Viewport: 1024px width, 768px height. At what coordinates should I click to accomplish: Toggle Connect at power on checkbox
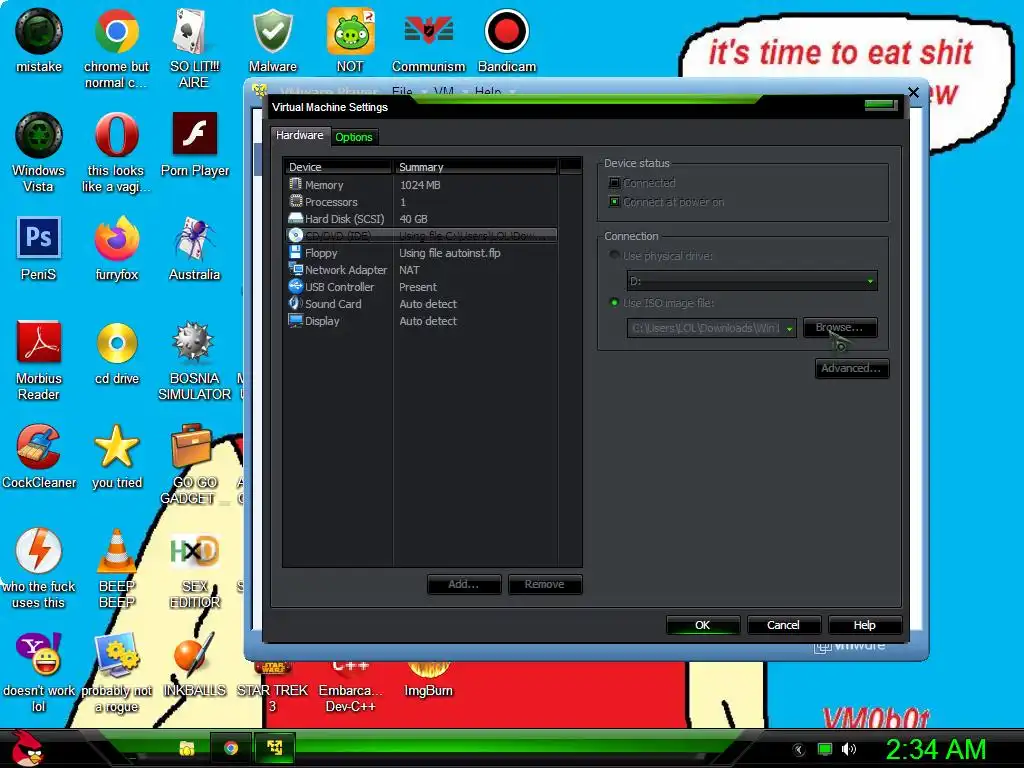point(614,202)
